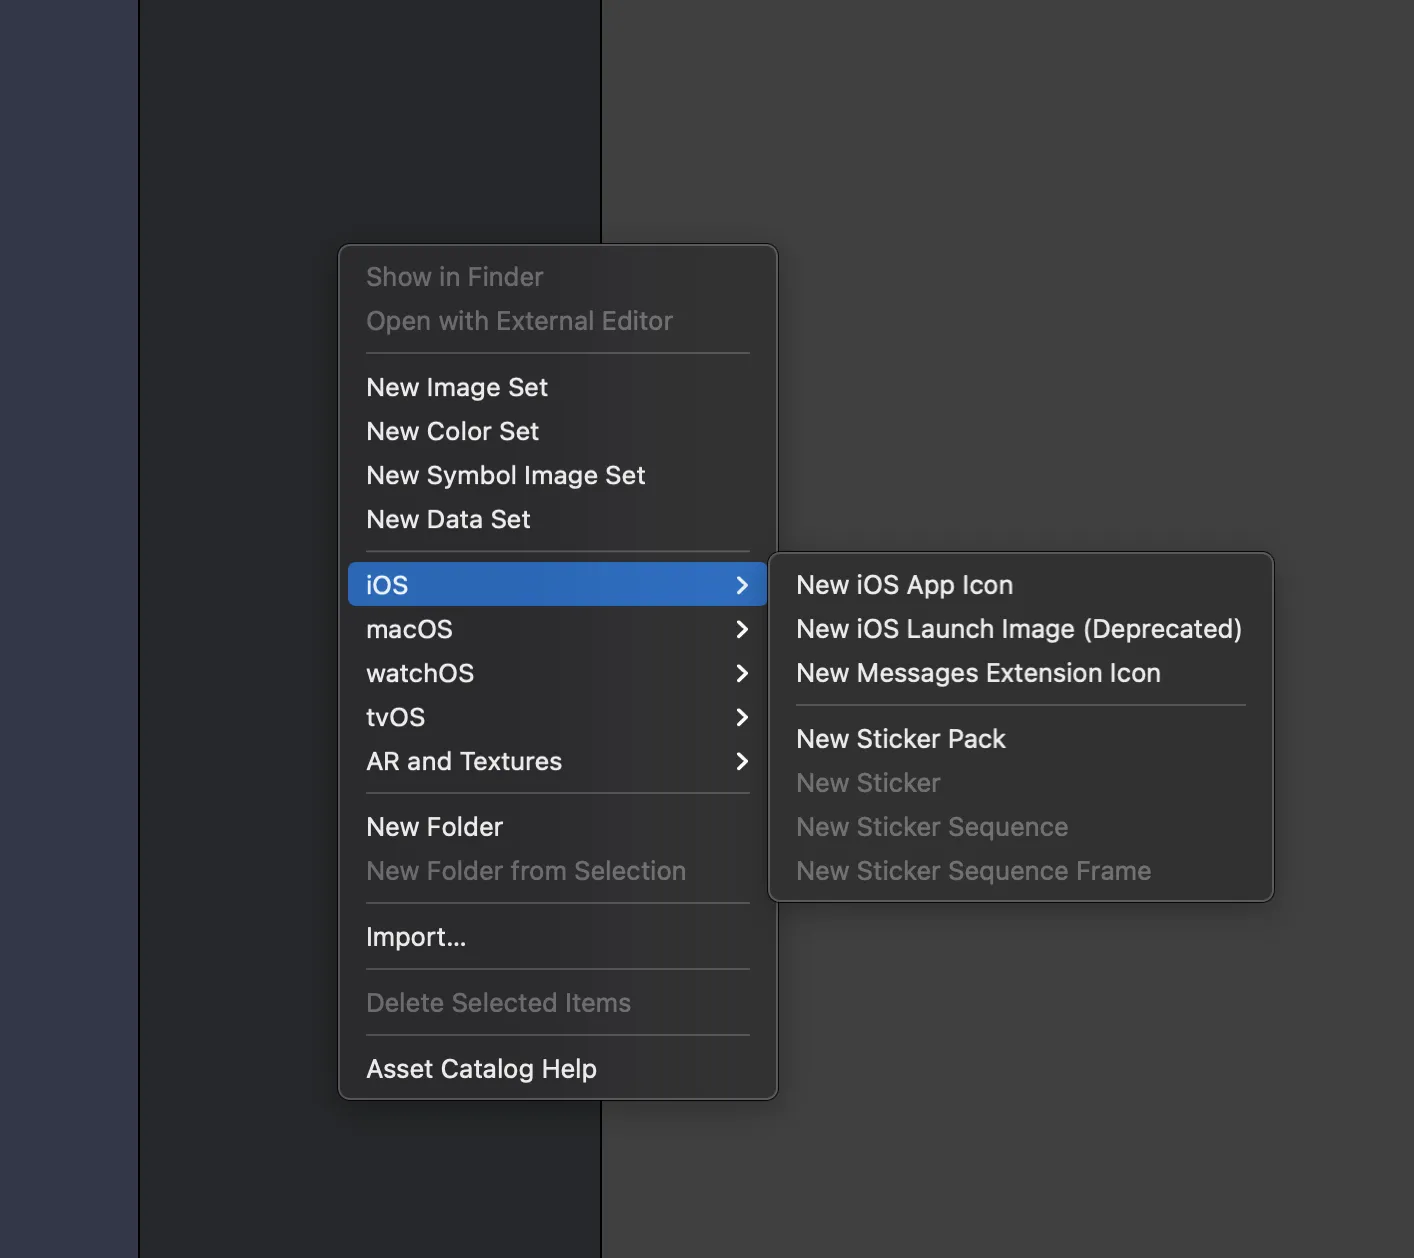The image size is (1414, 1258).
Task: Expand AR and Textures submenu entry
Action: pyautogui.click(x=558, y=761)
